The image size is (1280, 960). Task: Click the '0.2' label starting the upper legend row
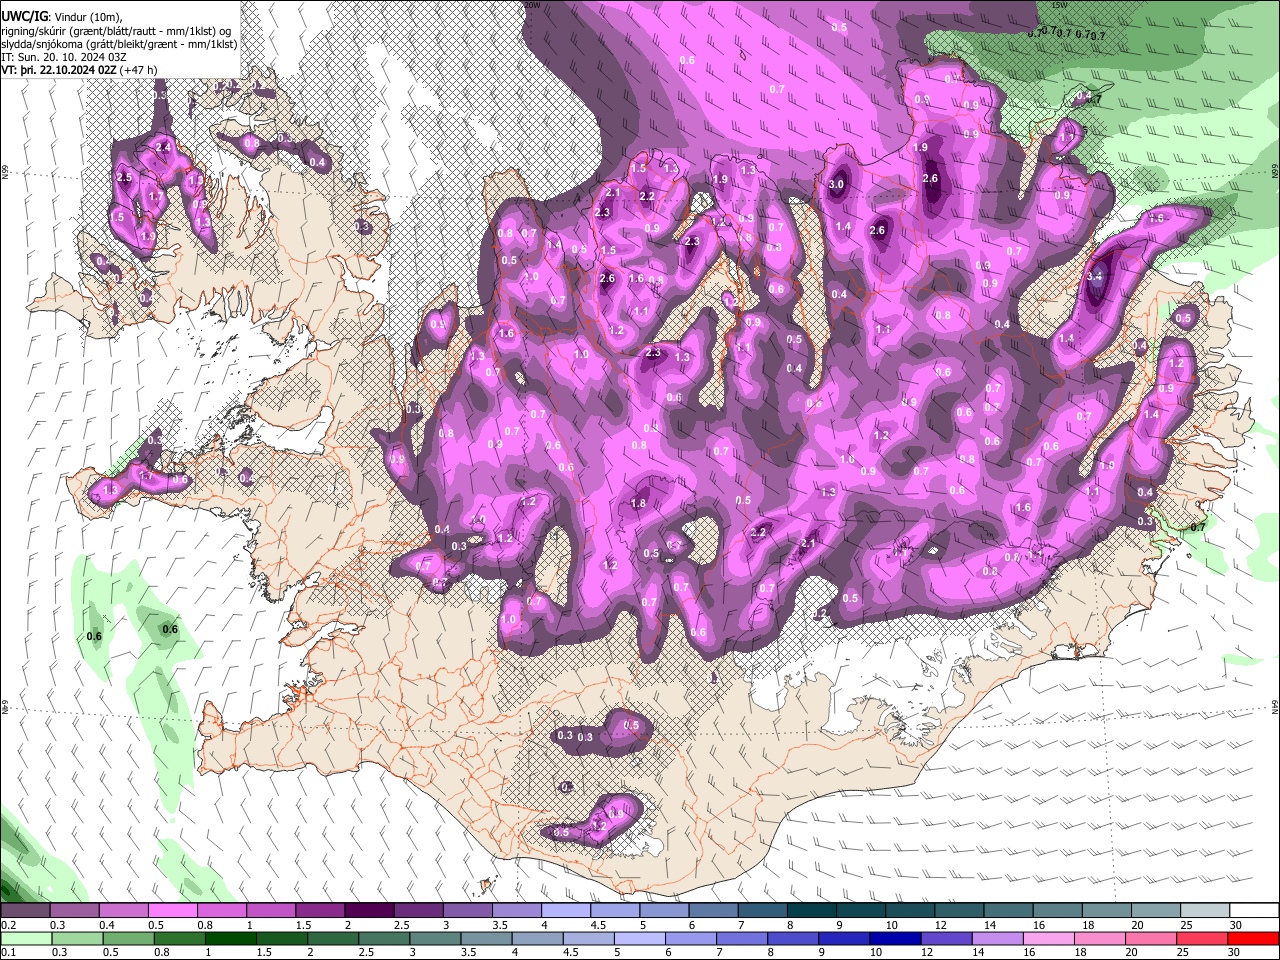pos(9,925)
